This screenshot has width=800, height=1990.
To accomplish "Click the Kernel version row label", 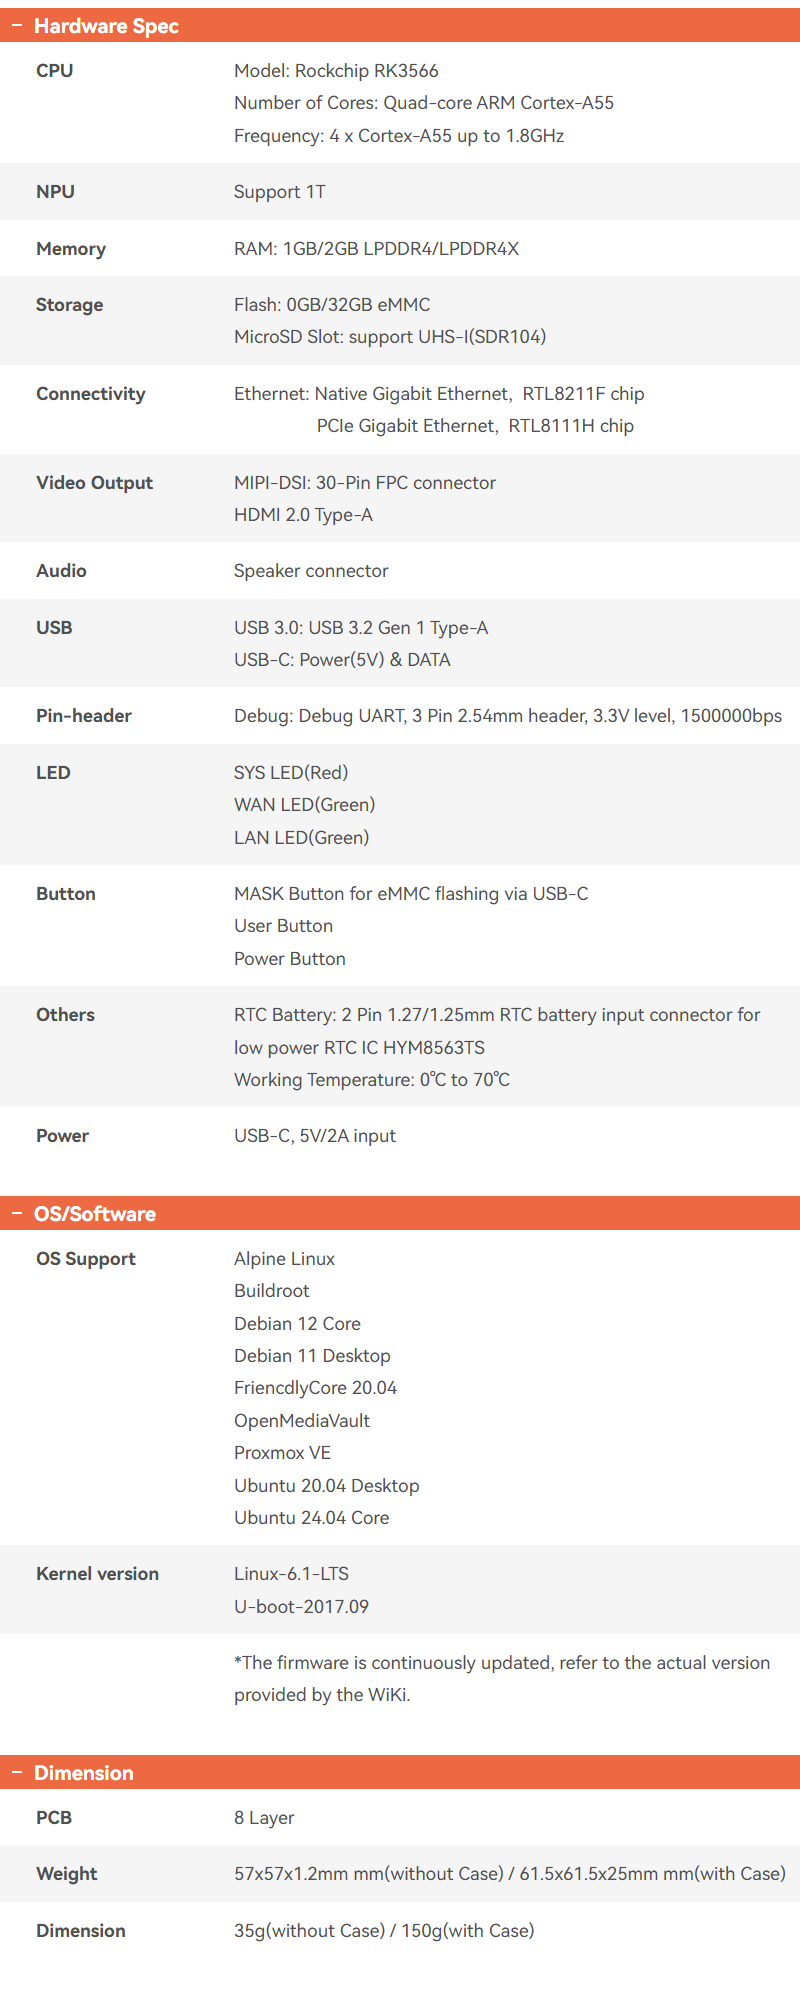I will pos(98,1574).
